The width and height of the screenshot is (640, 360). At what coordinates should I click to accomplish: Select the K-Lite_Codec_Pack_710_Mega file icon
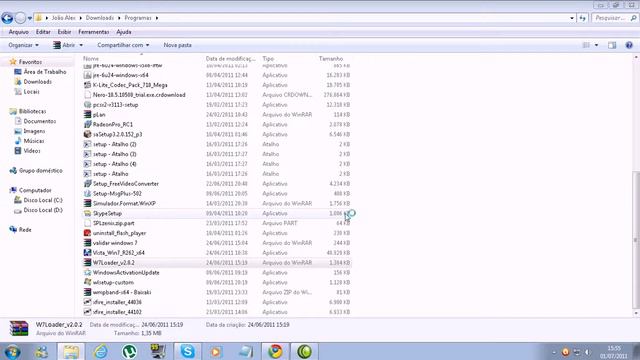tap(87, 85)
